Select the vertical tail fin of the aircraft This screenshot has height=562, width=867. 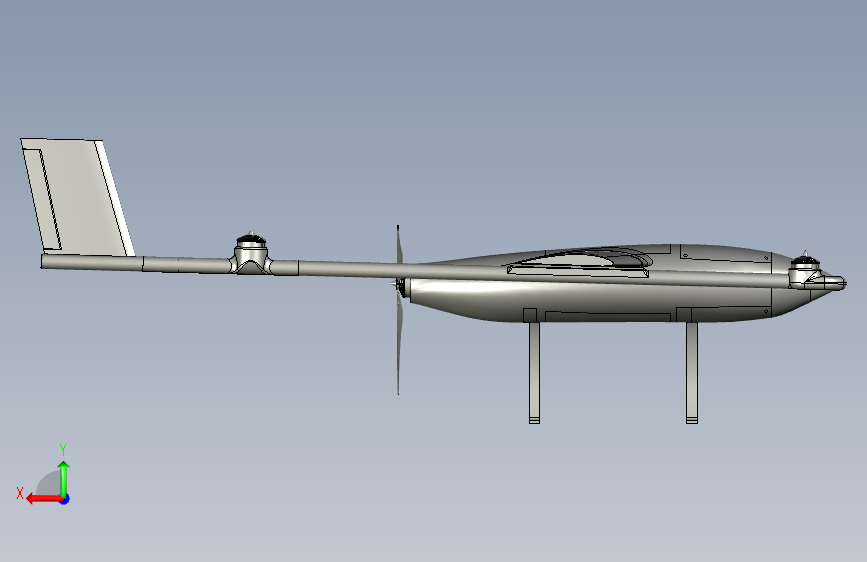pos(77,197)
